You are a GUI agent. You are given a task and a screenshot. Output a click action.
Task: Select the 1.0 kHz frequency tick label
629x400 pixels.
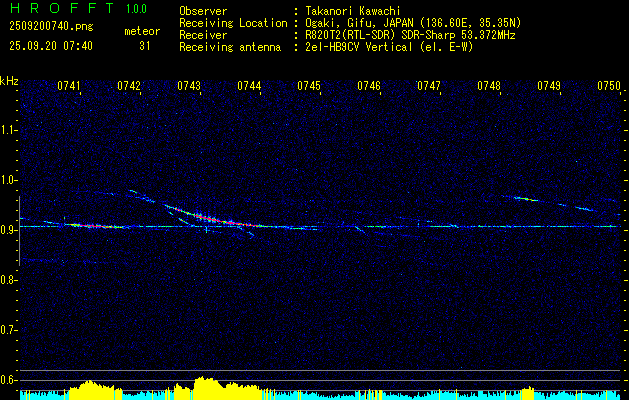[x=9, y=179]
